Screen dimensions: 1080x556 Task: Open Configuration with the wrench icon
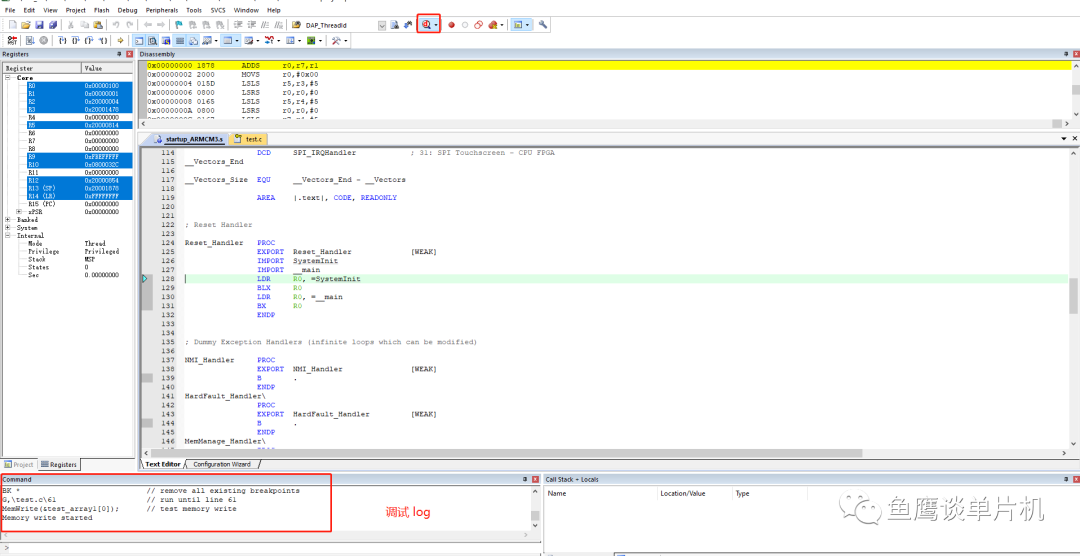(543, 25)
